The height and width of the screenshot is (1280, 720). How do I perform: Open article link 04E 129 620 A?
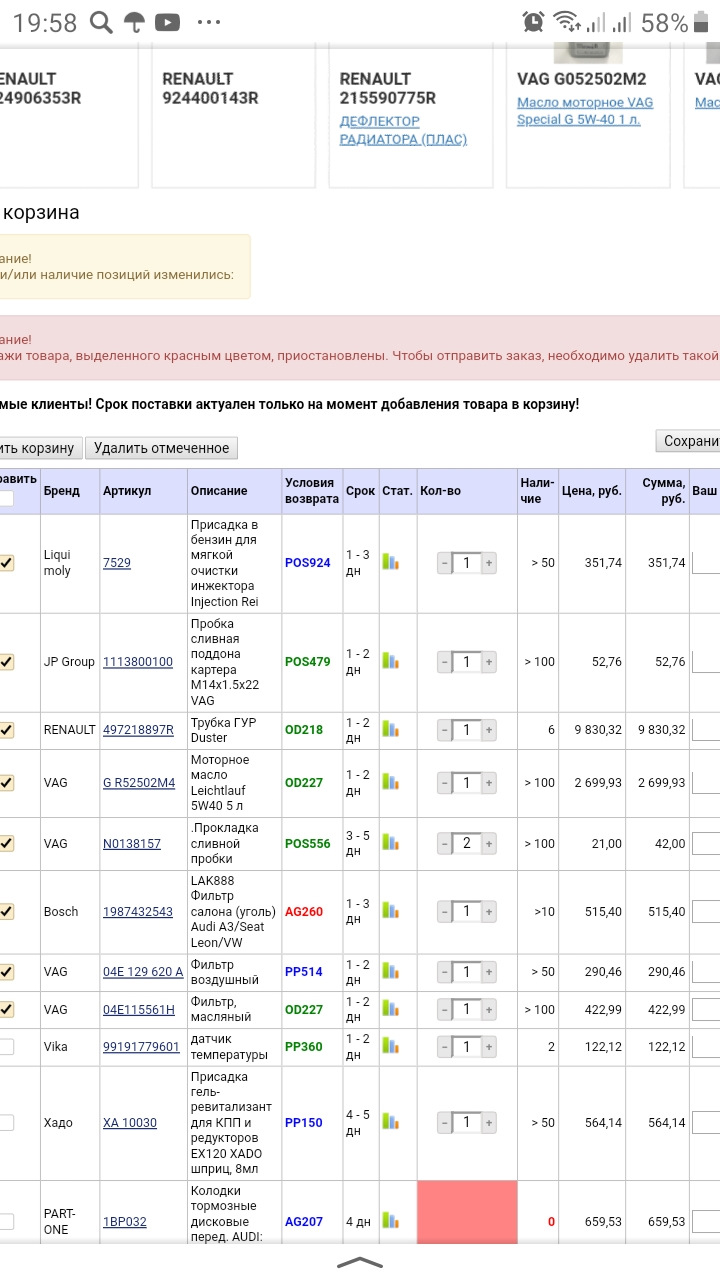[143, 971]
